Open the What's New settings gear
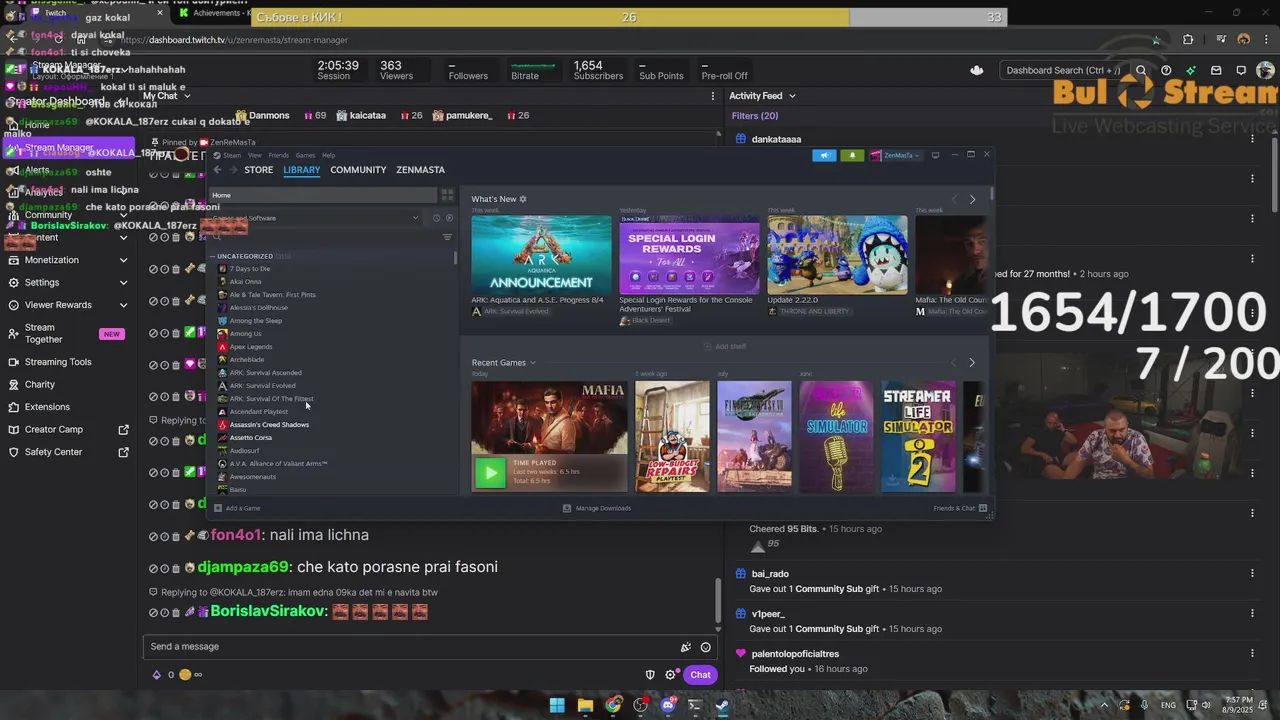 [x=523, y=199]
